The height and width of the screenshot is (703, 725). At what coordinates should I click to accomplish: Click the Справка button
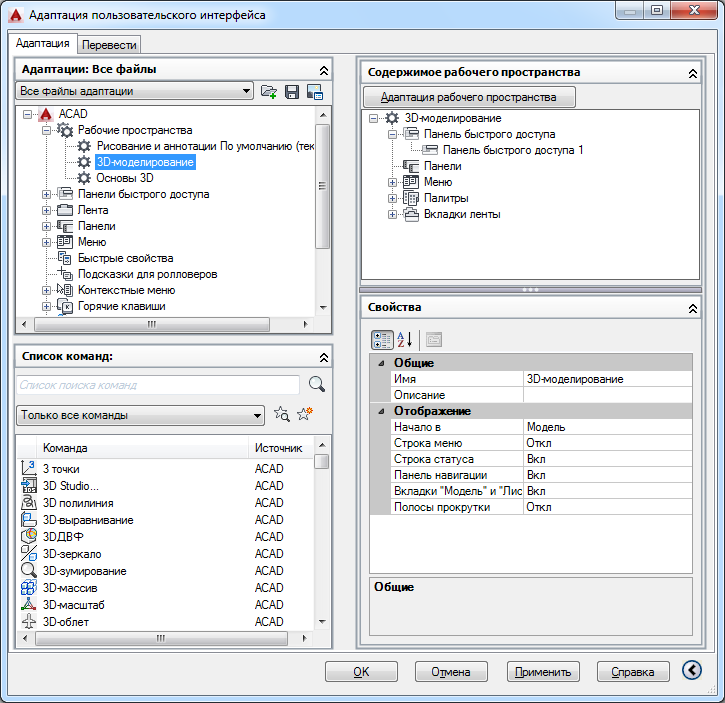[633, 672]
